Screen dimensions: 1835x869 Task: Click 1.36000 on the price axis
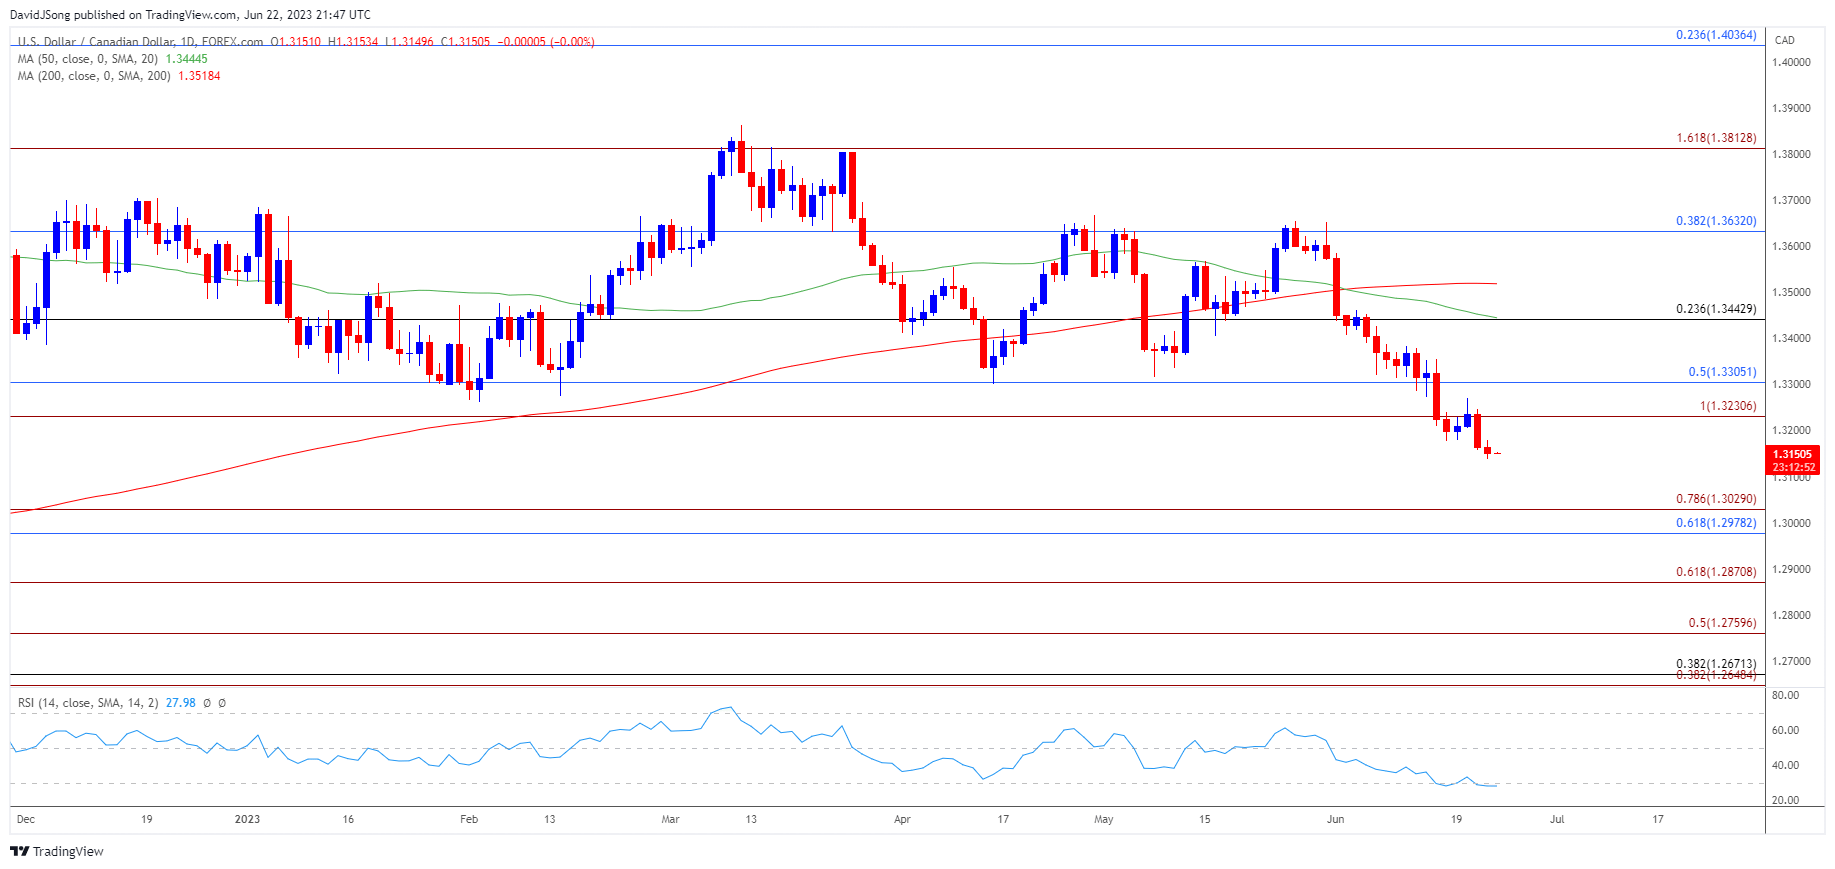pyautogui.click(x=1791, y=246)
